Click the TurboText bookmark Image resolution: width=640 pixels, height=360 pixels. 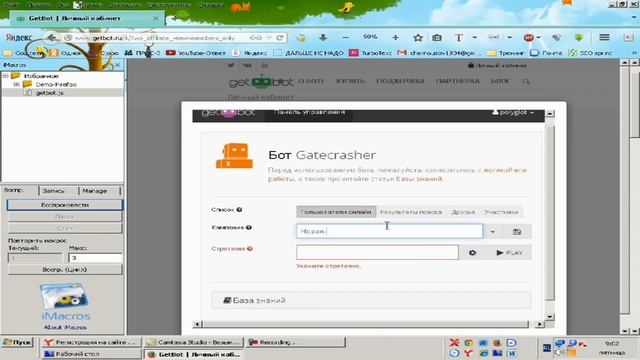pyautogui.click(x=371, y=53)
